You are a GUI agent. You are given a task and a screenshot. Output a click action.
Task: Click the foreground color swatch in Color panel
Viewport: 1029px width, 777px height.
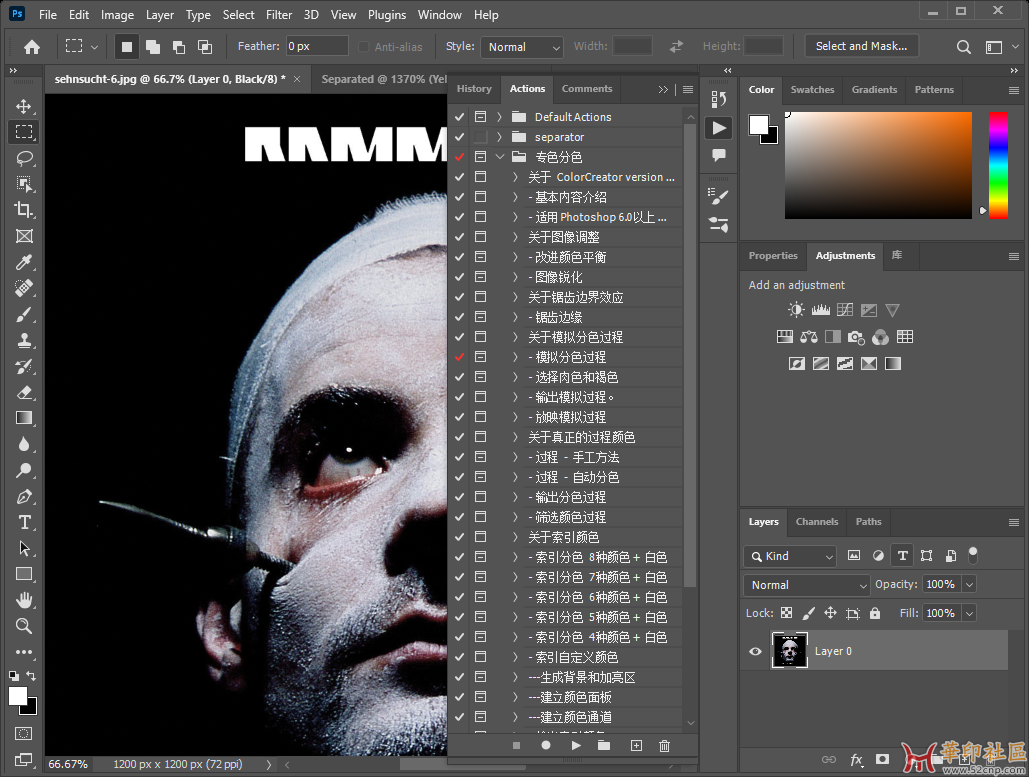pos(759,125)
